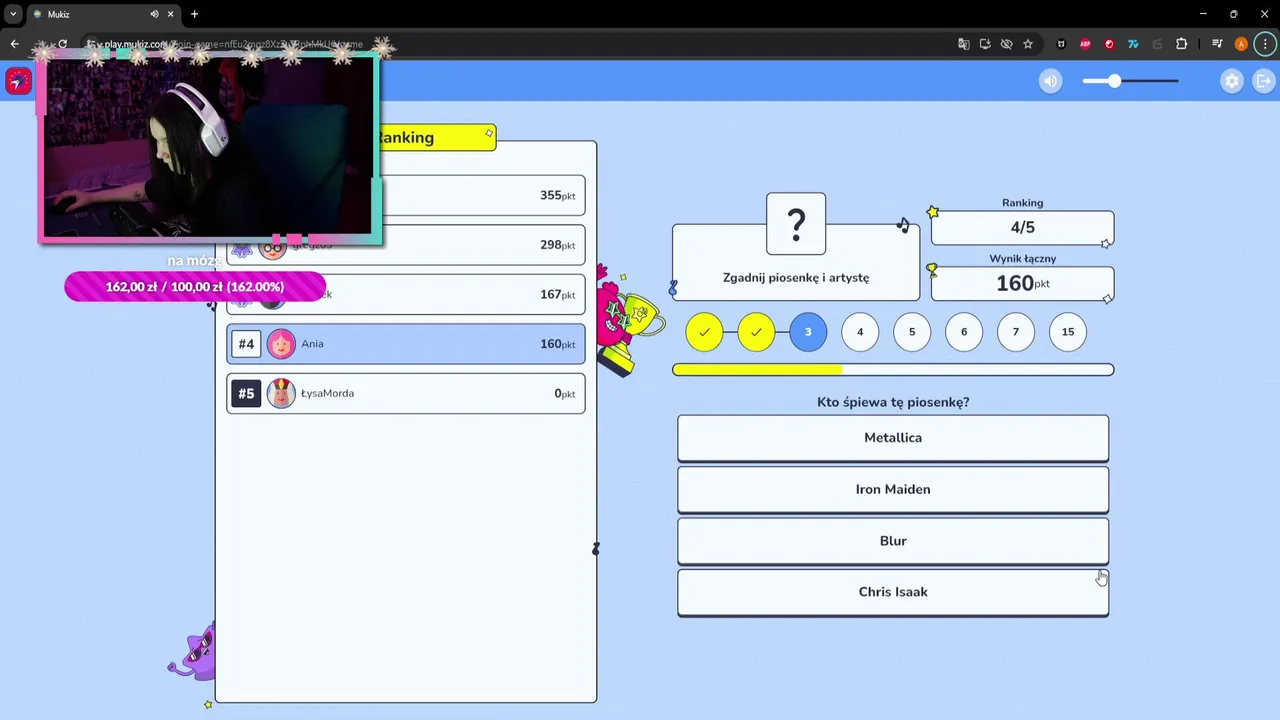Click the streamer webcam overlay
This screenshot has height=720, width=1280.
[209, 148]
